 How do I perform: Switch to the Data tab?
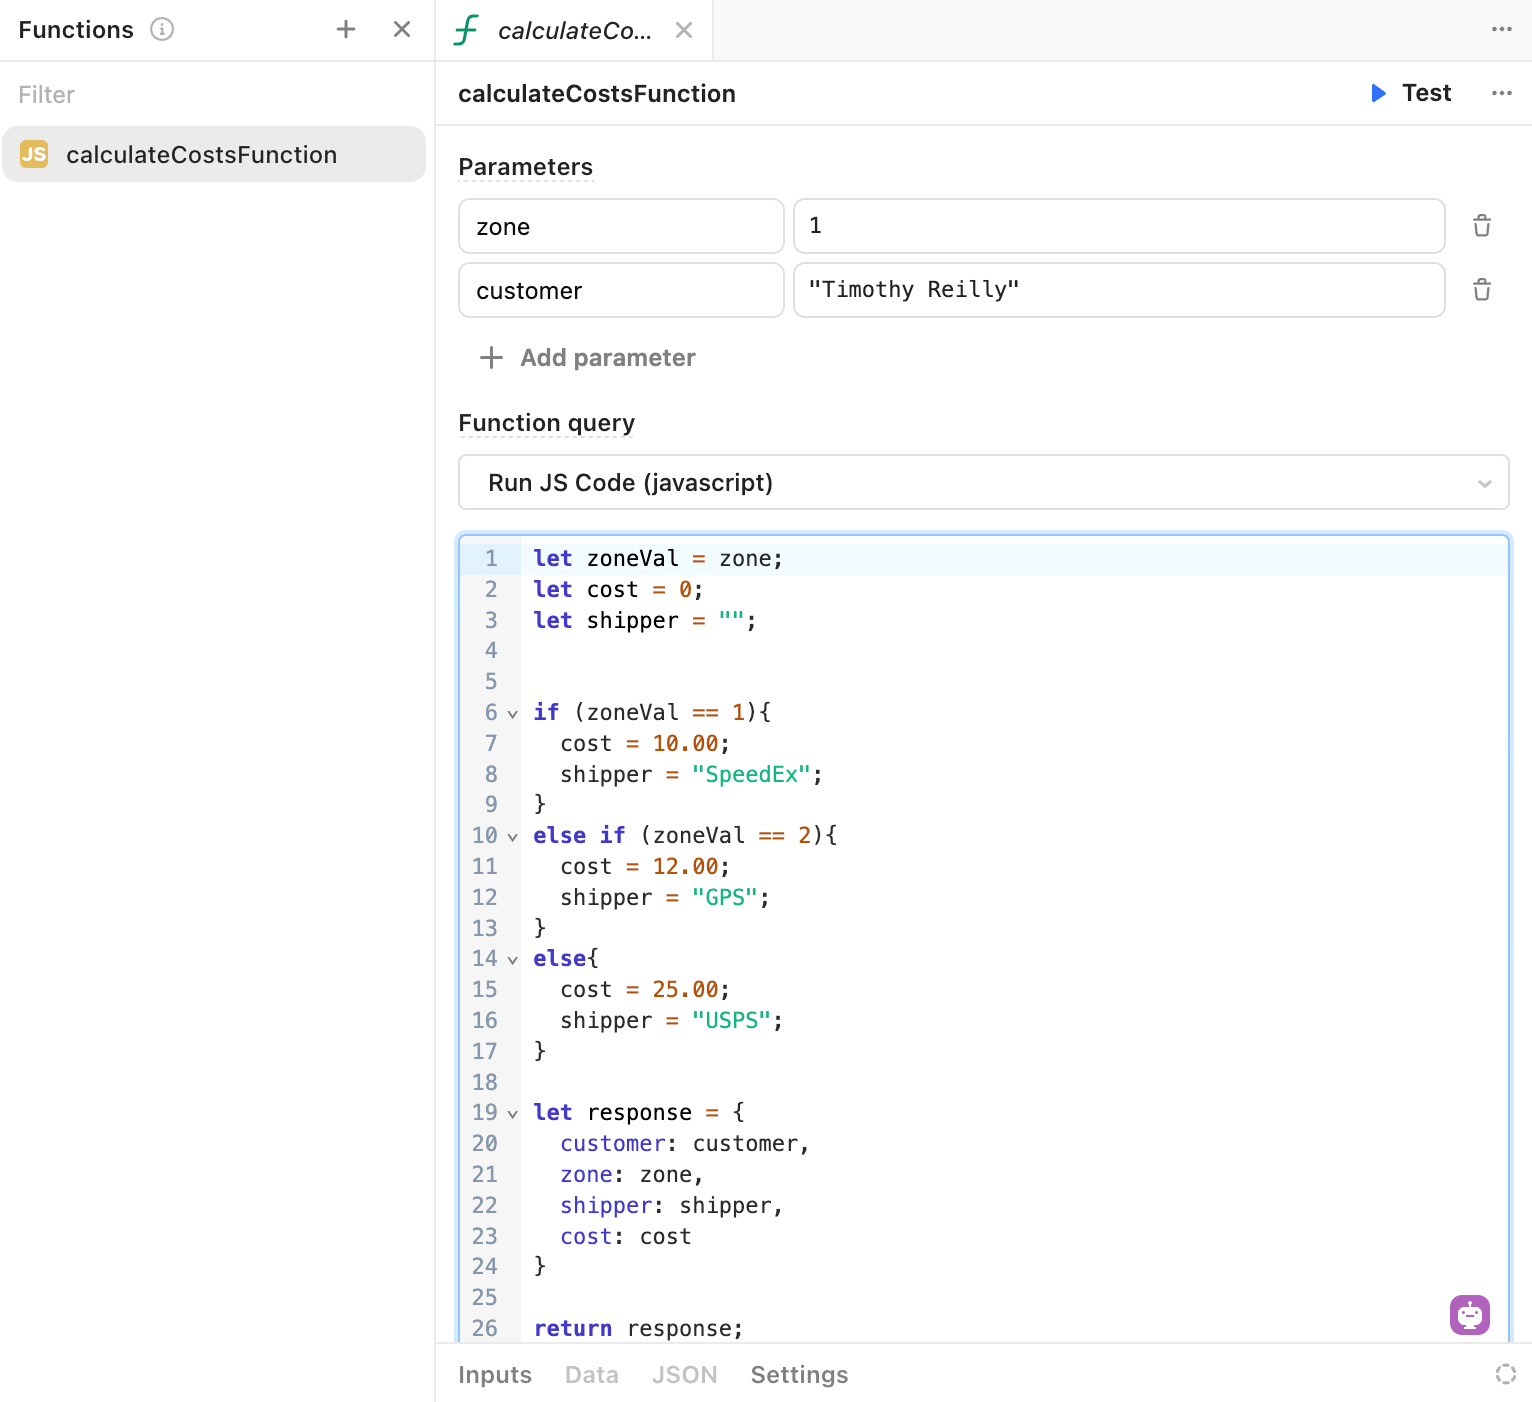[592, 1375]
